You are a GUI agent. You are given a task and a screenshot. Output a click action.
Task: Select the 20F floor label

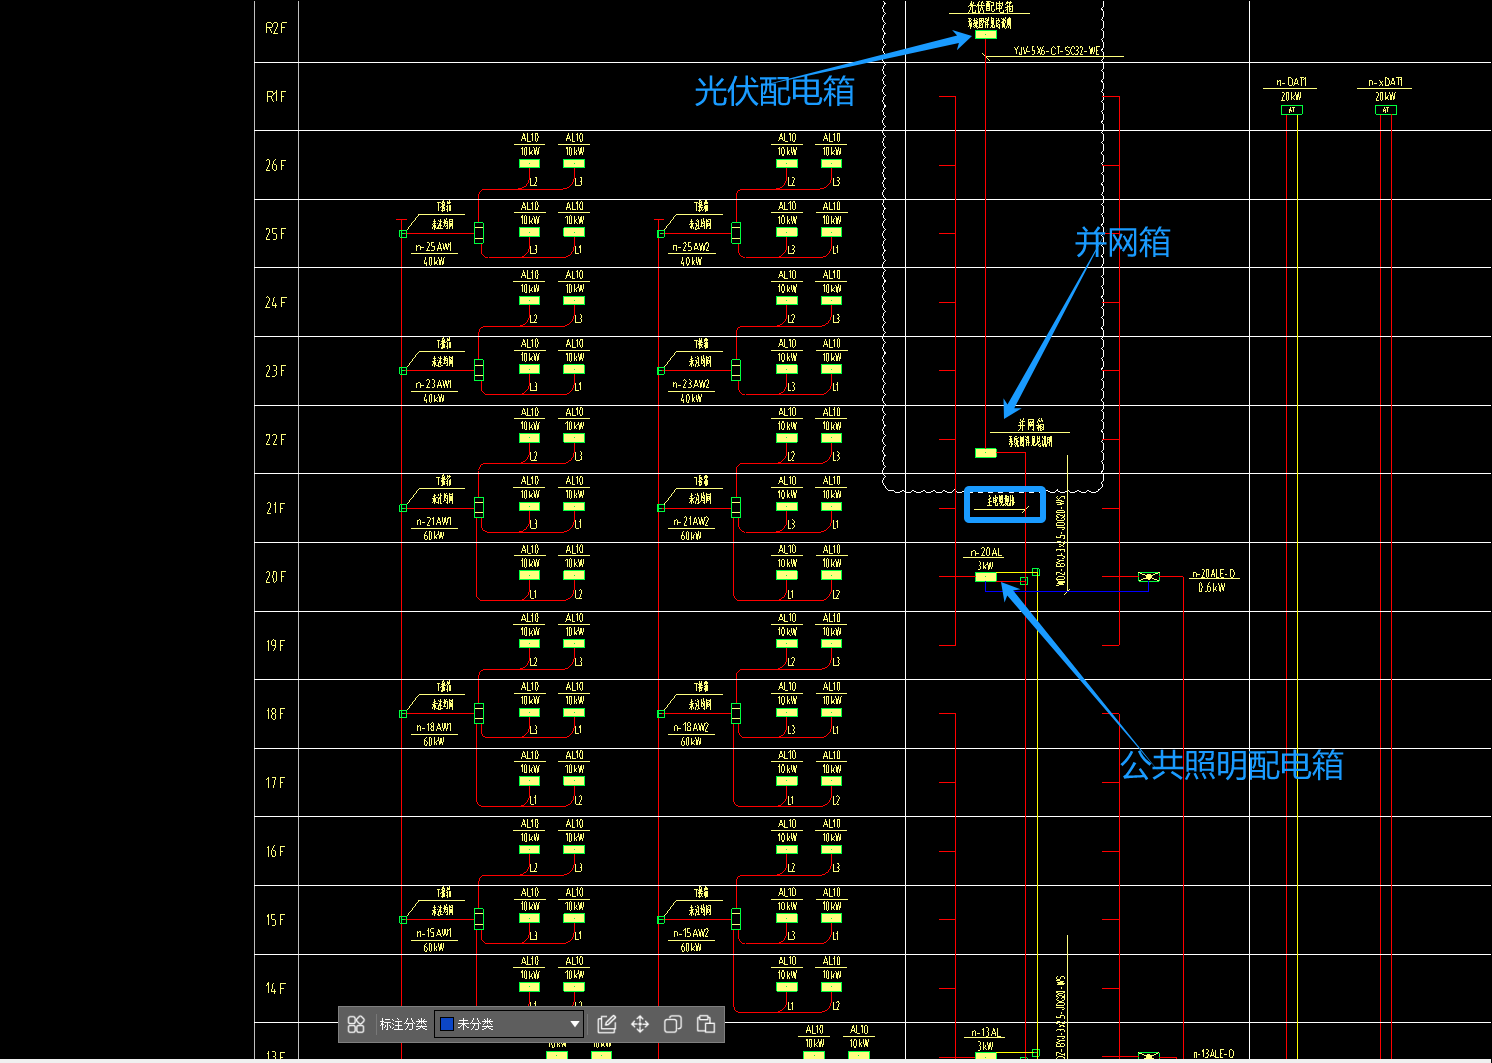click(276, 577)
